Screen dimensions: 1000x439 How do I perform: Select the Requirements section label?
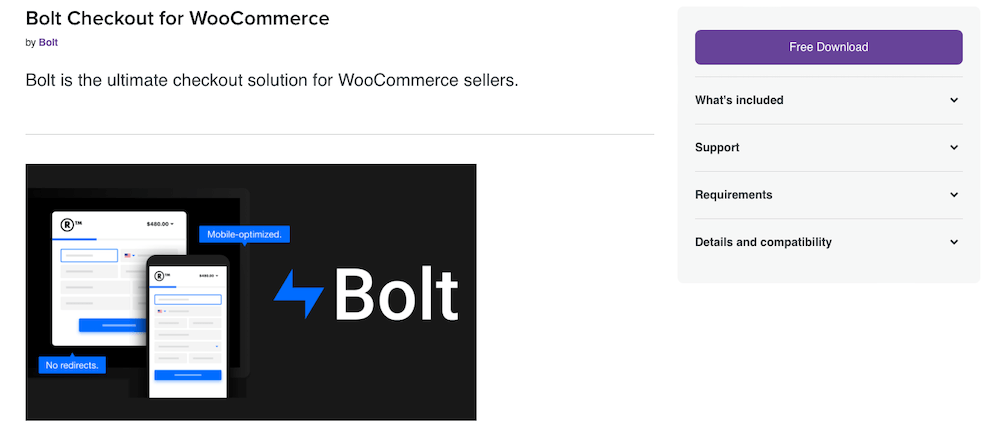(x=733, y=195)
